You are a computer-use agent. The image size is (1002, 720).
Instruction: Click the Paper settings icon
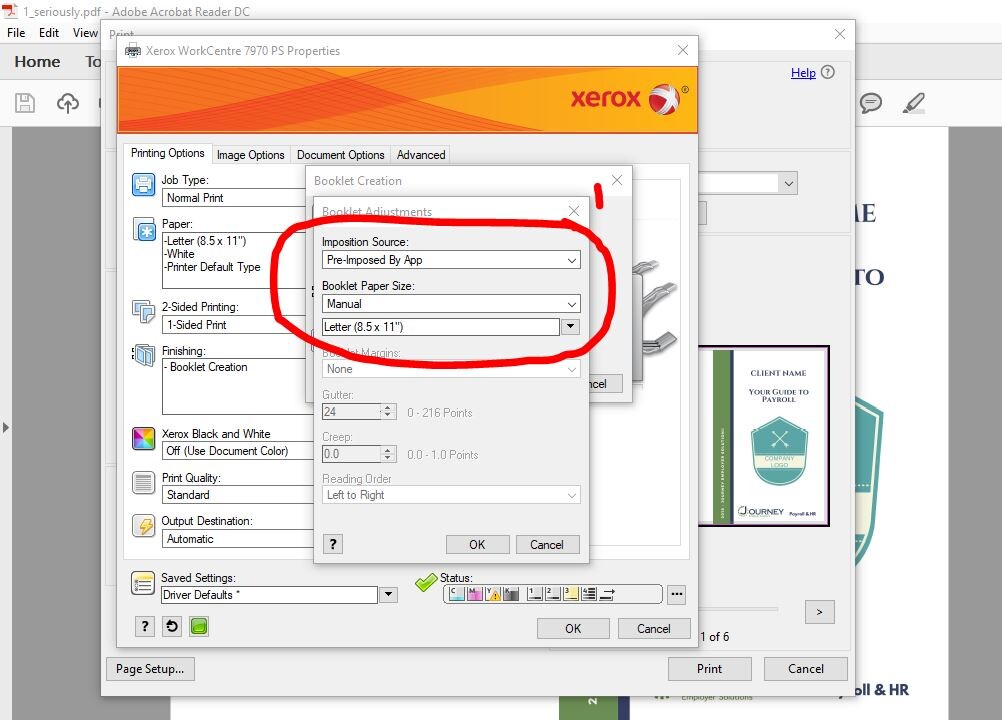[x=144, y=229]
